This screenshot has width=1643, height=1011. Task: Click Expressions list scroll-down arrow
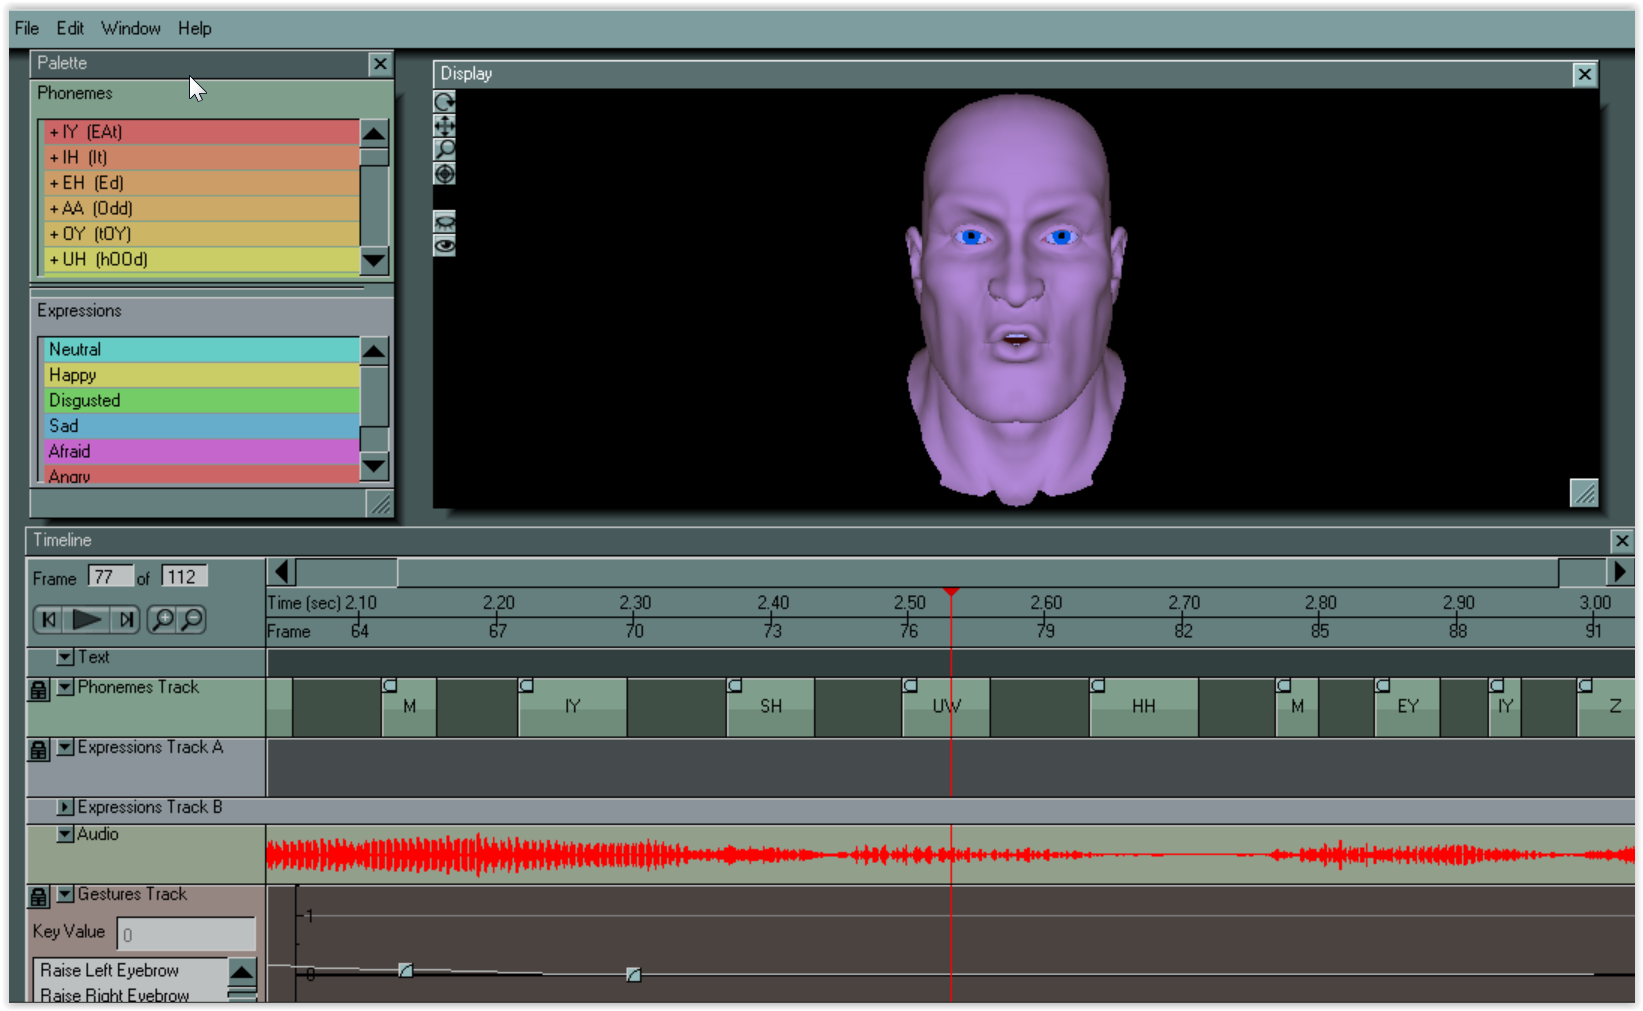coord(374,465)
